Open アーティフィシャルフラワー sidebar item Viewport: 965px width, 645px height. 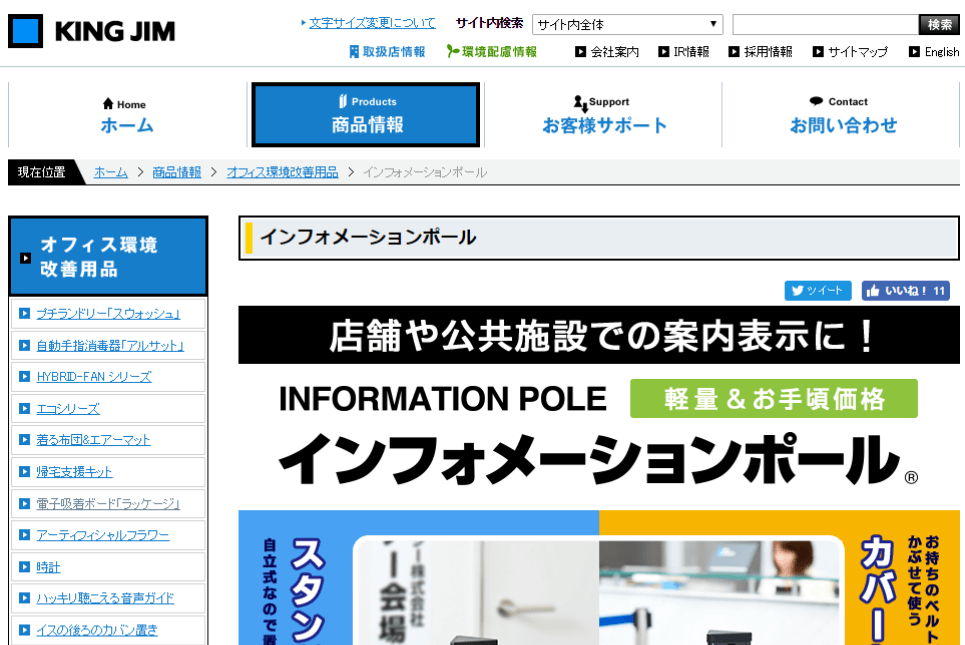tap(103, 535)
